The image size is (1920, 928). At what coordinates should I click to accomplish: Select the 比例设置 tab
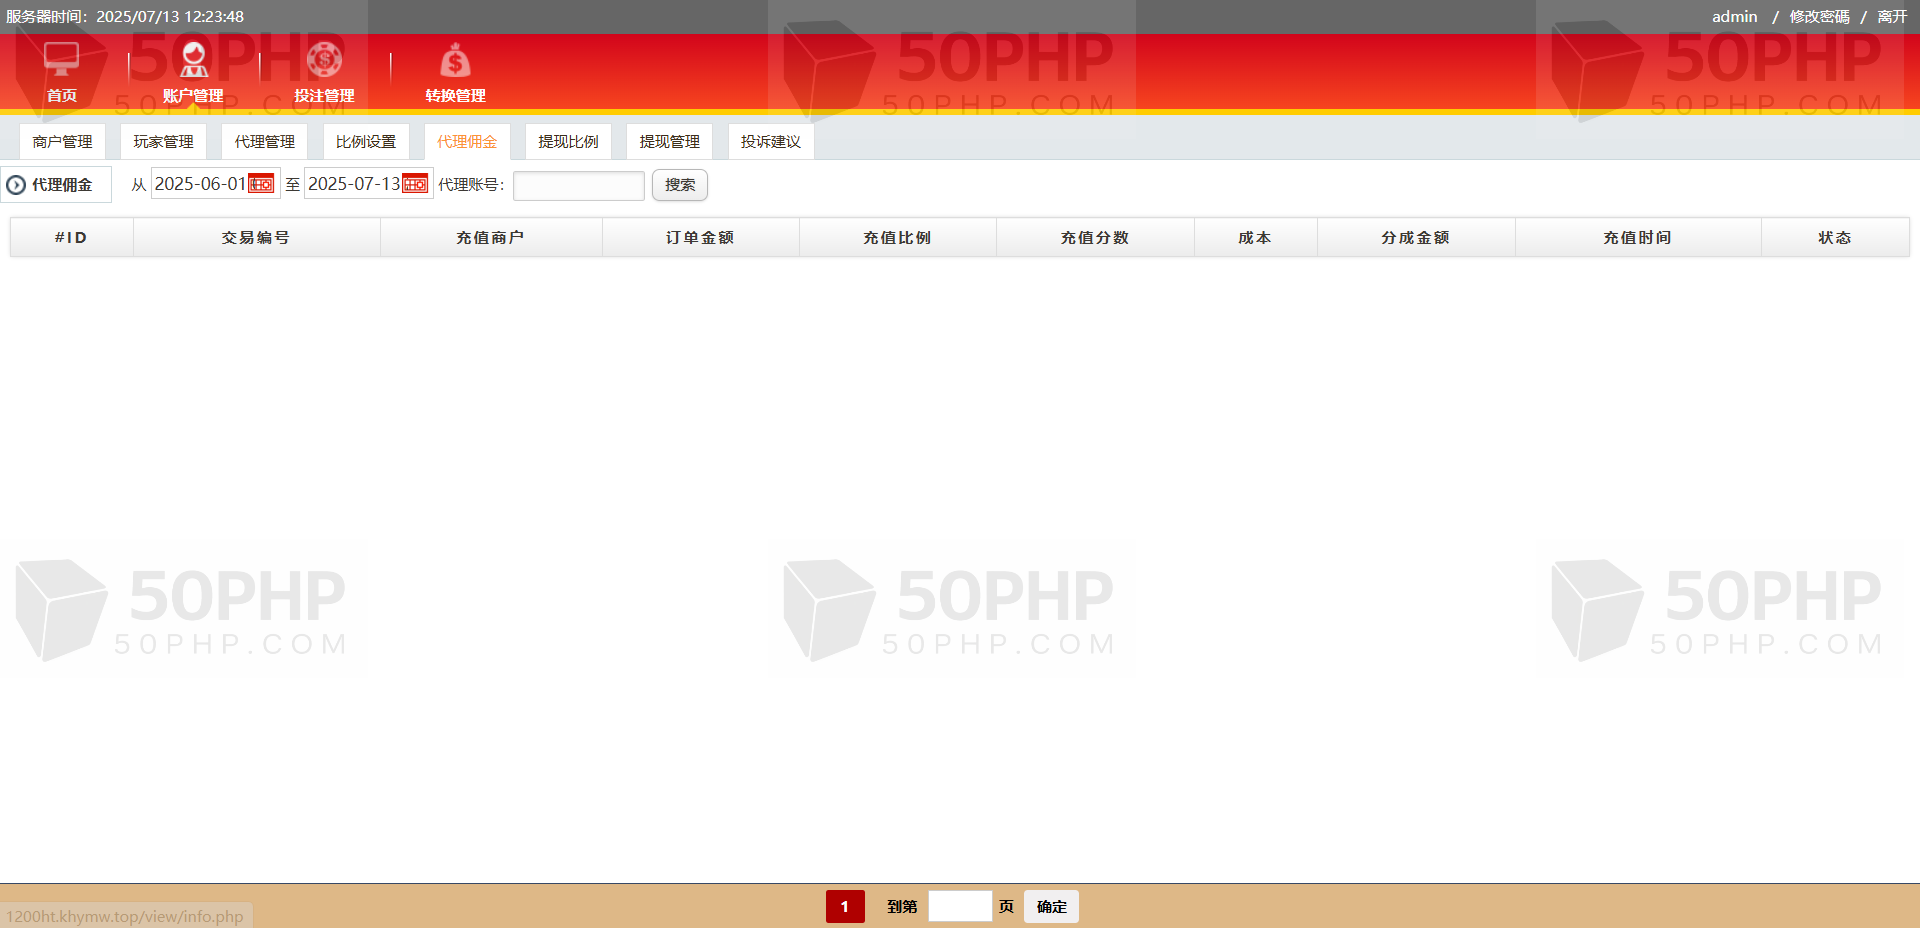(x=365, y=142)
